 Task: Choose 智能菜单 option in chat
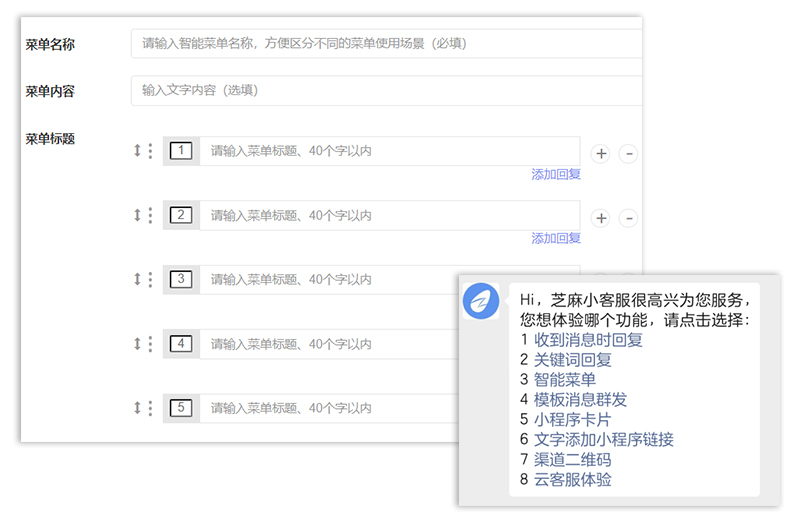click(x=565, y=380)
